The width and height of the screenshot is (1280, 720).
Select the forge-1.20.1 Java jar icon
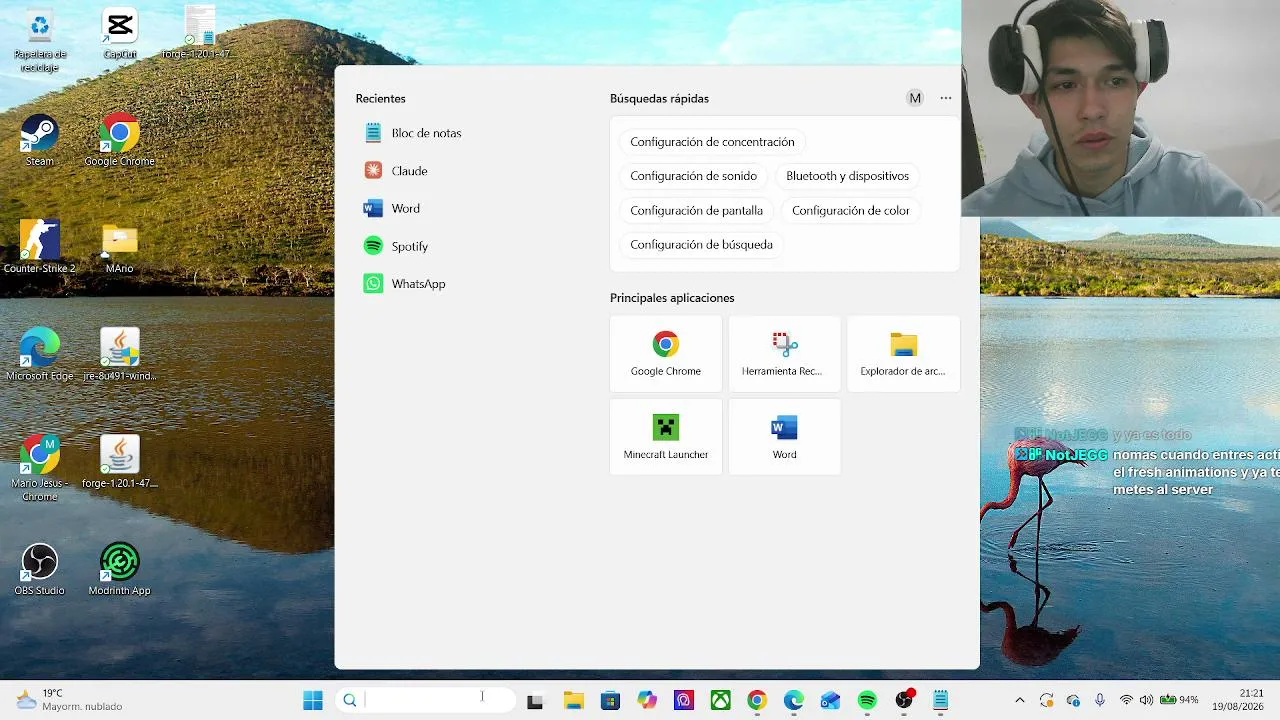tap(119, 462)
